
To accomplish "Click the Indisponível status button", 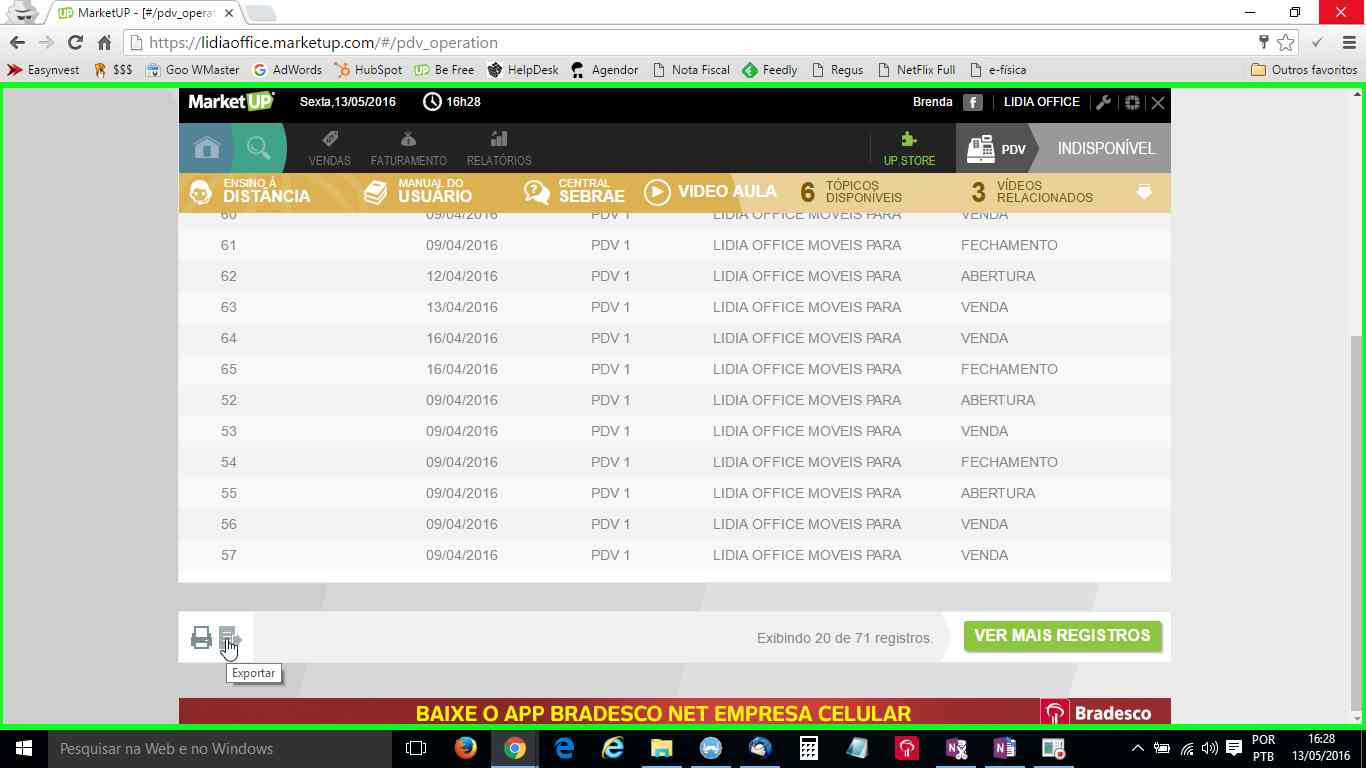I will click(x=1106, y=148).
